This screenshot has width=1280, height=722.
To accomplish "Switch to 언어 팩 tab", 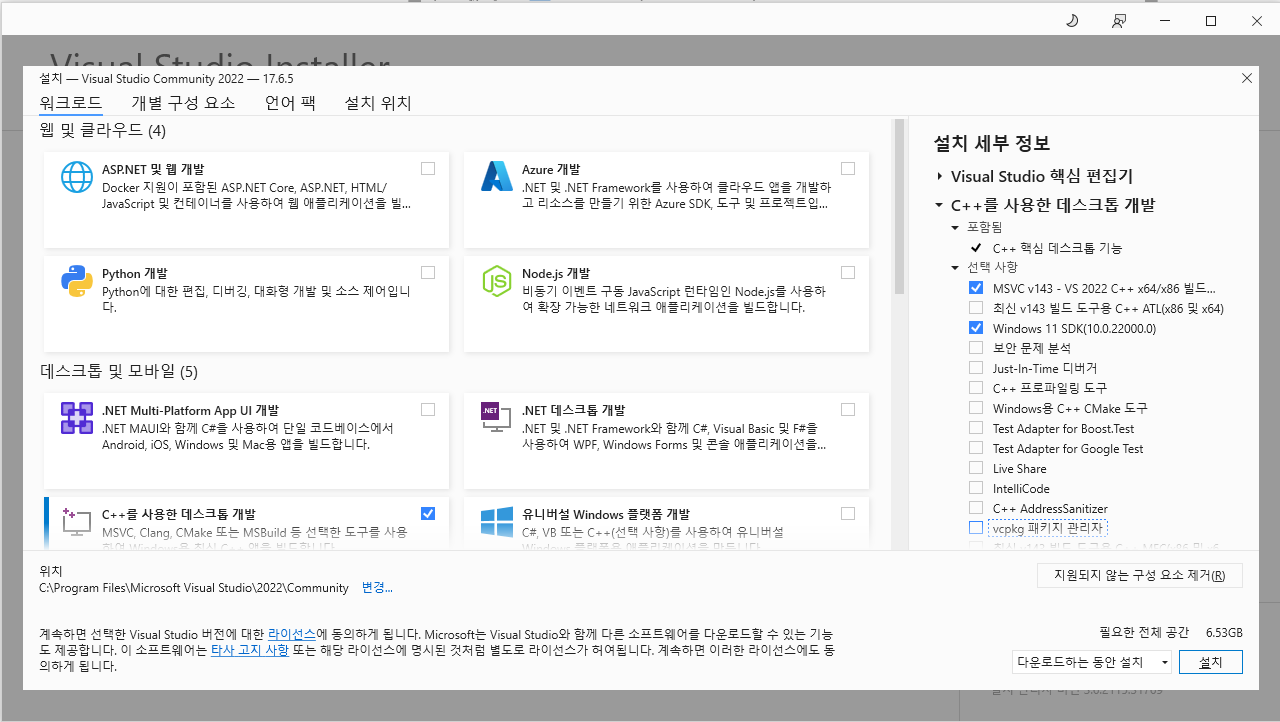I will tap(290, 103).
